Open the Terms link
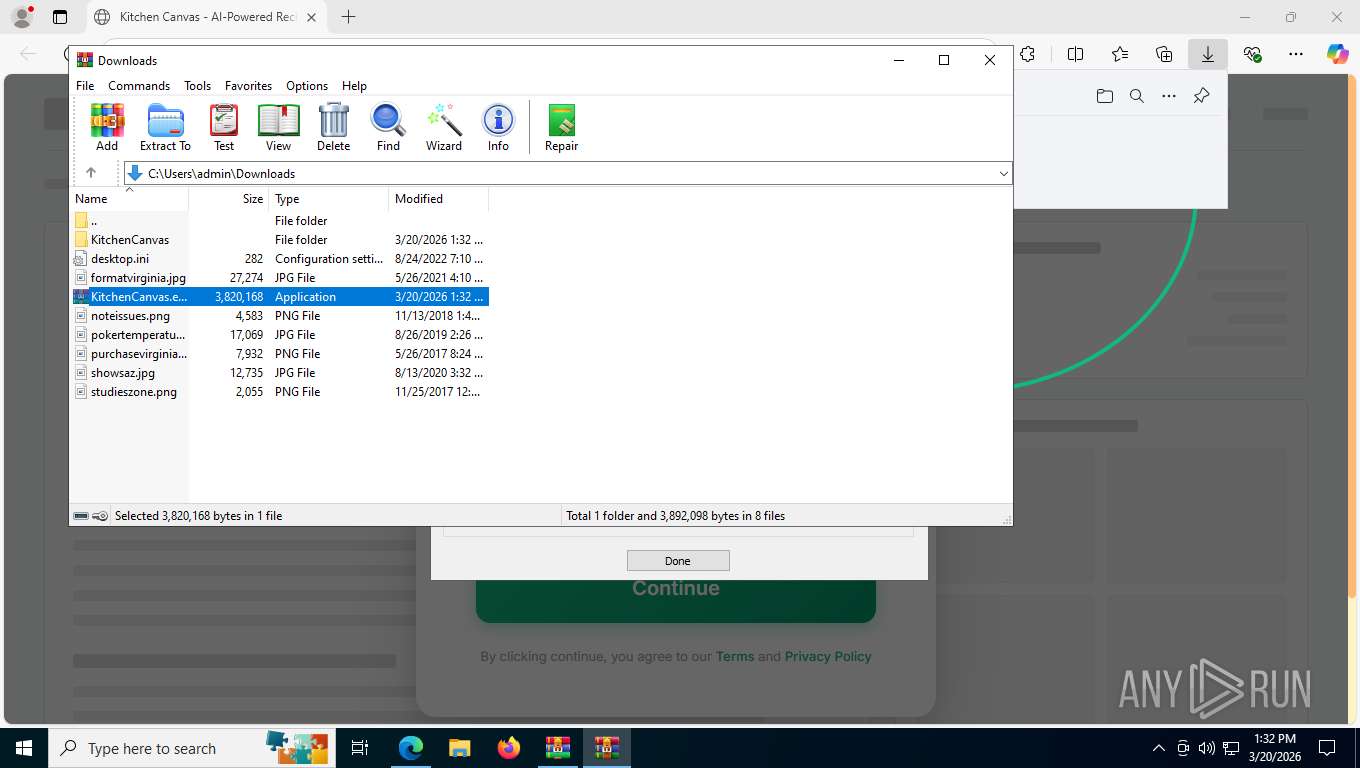This screenshot has width=1360, height=768. [735, 657]
